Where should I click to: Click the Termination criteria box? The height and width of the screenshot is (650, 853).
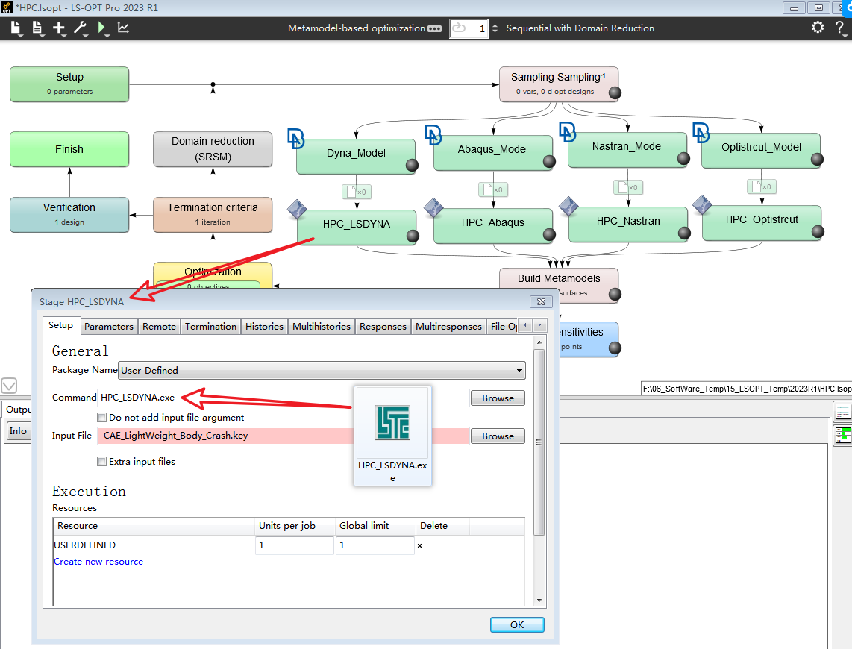tap(213, 215)
